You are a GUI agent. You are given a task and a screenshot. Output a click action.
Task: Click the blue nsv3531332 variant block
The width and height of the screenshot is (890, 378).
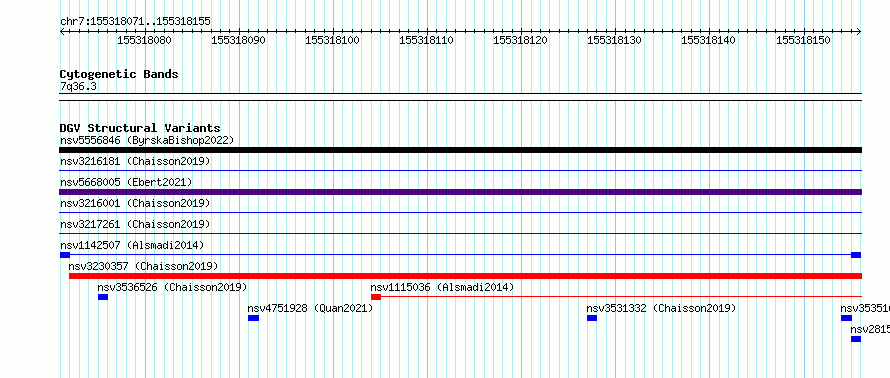click(592, 318)
